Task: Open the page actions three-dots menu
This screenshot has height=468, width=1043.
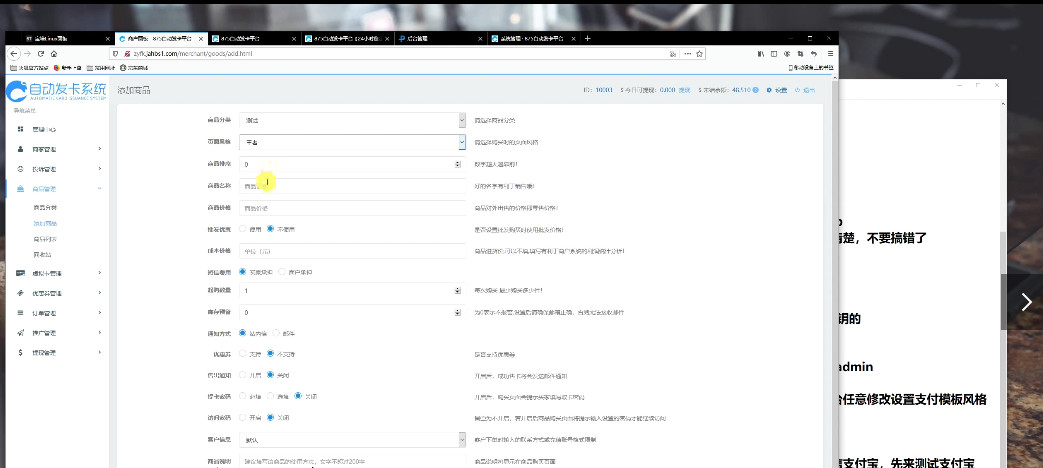Action: (x=687, y=54)
